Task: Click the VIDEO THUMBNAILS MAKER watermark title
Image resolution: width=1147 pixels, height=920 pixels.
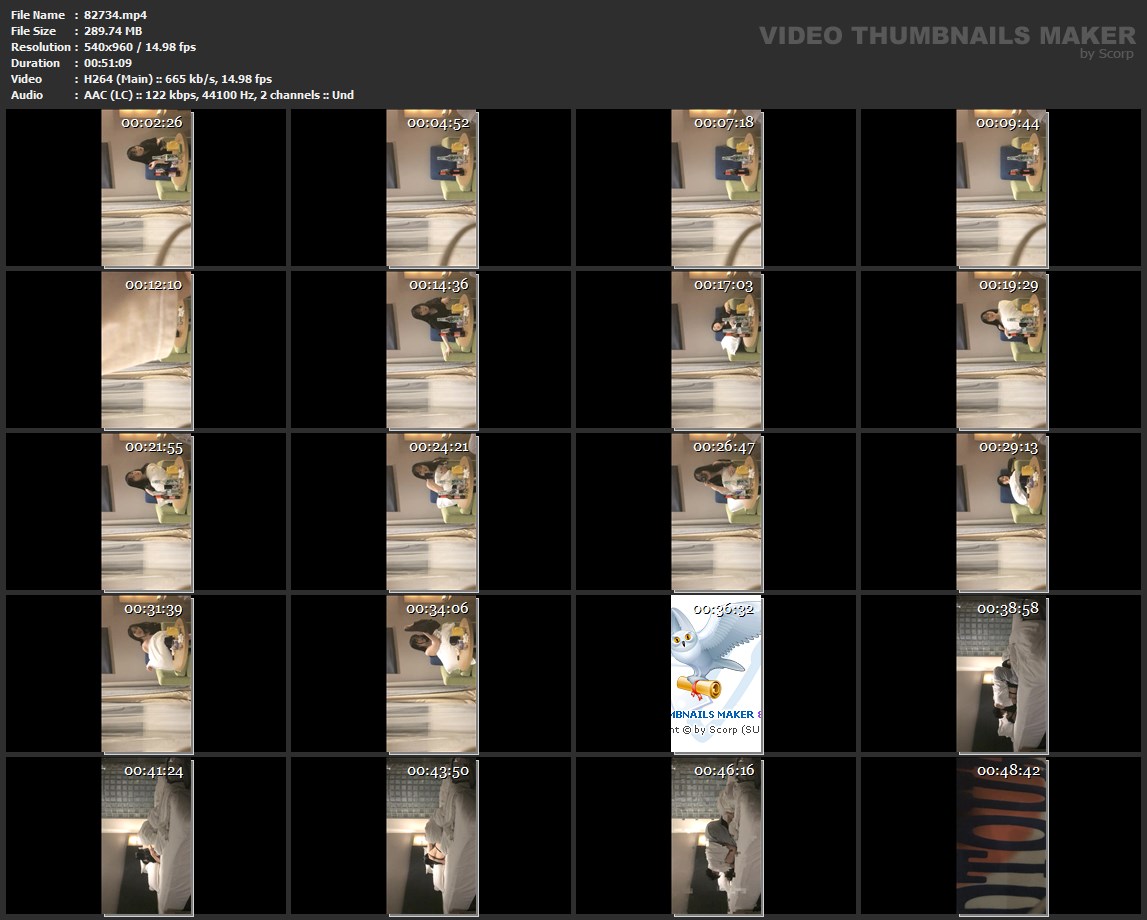Action: 946,35
